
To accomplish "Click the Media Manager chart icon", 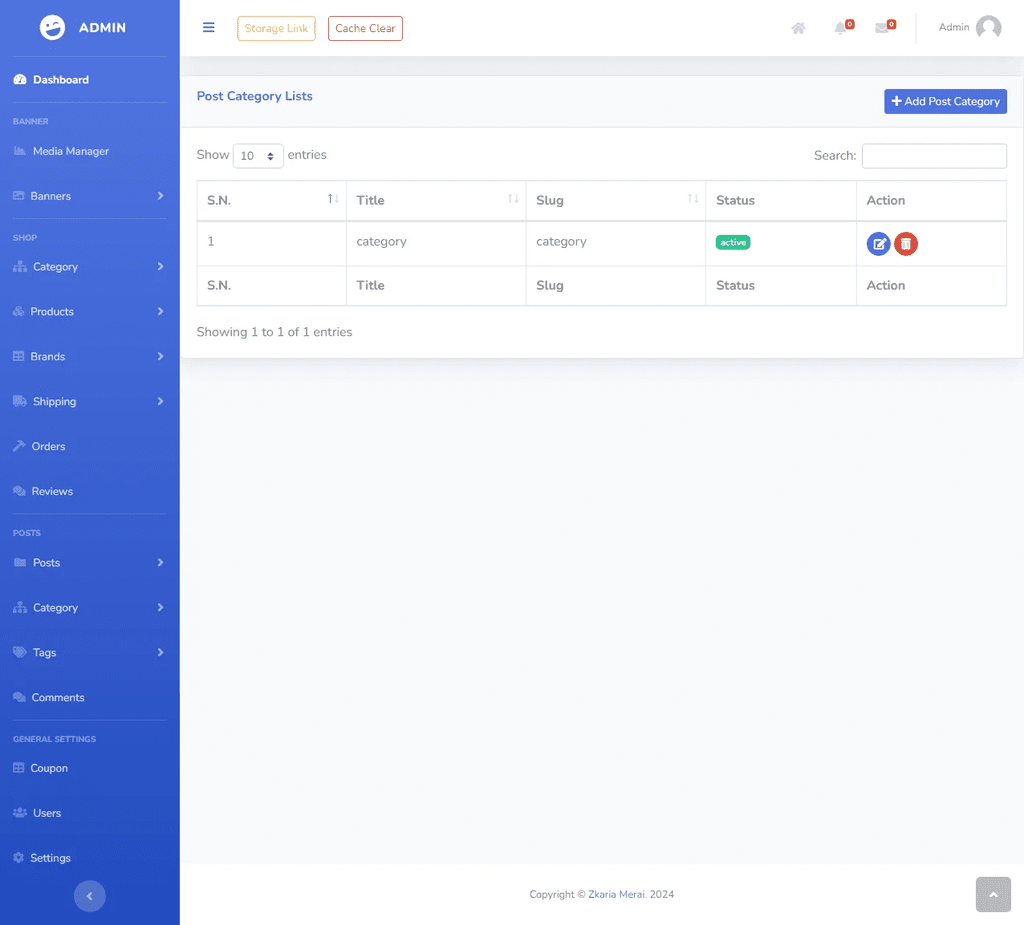I will point(20,151).
